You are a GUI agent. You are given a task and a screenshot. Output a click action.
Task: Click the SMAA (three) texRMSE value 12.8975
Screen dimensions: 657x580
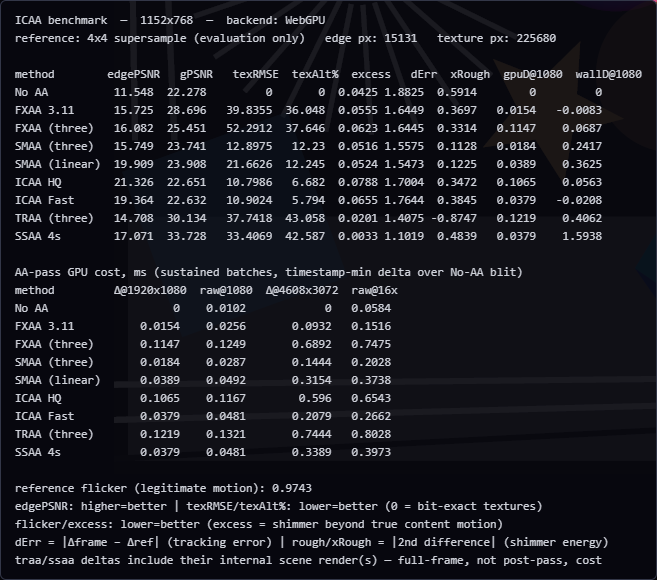[x=249, y=146]
